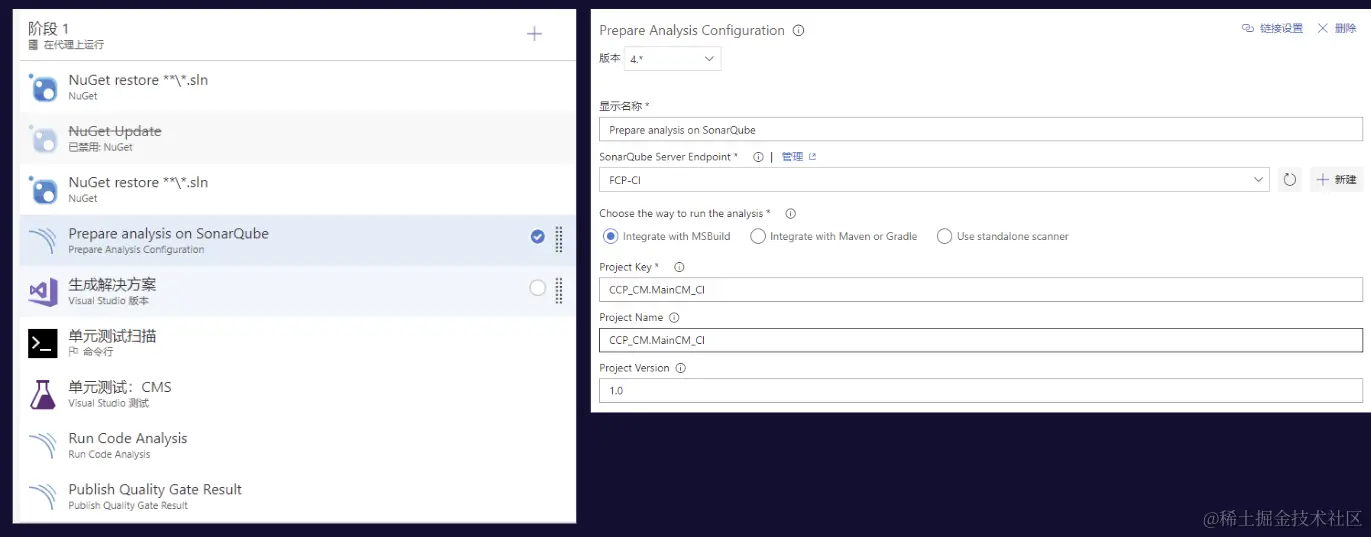Click SonarQube icon of Publish Quality Gate Result
Viewport: 1371px width, 537px height.
pyautogui.click(x=43, y=497)
